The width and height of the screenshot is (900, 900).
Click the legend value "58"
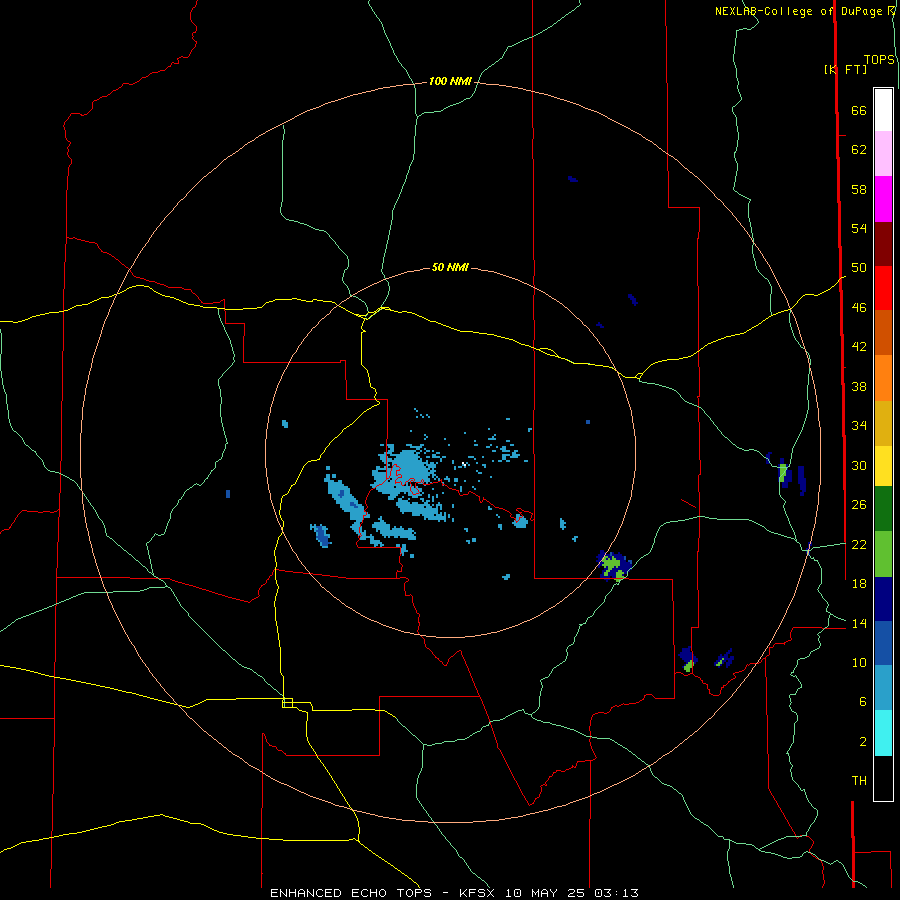click(x=859, y=189)
